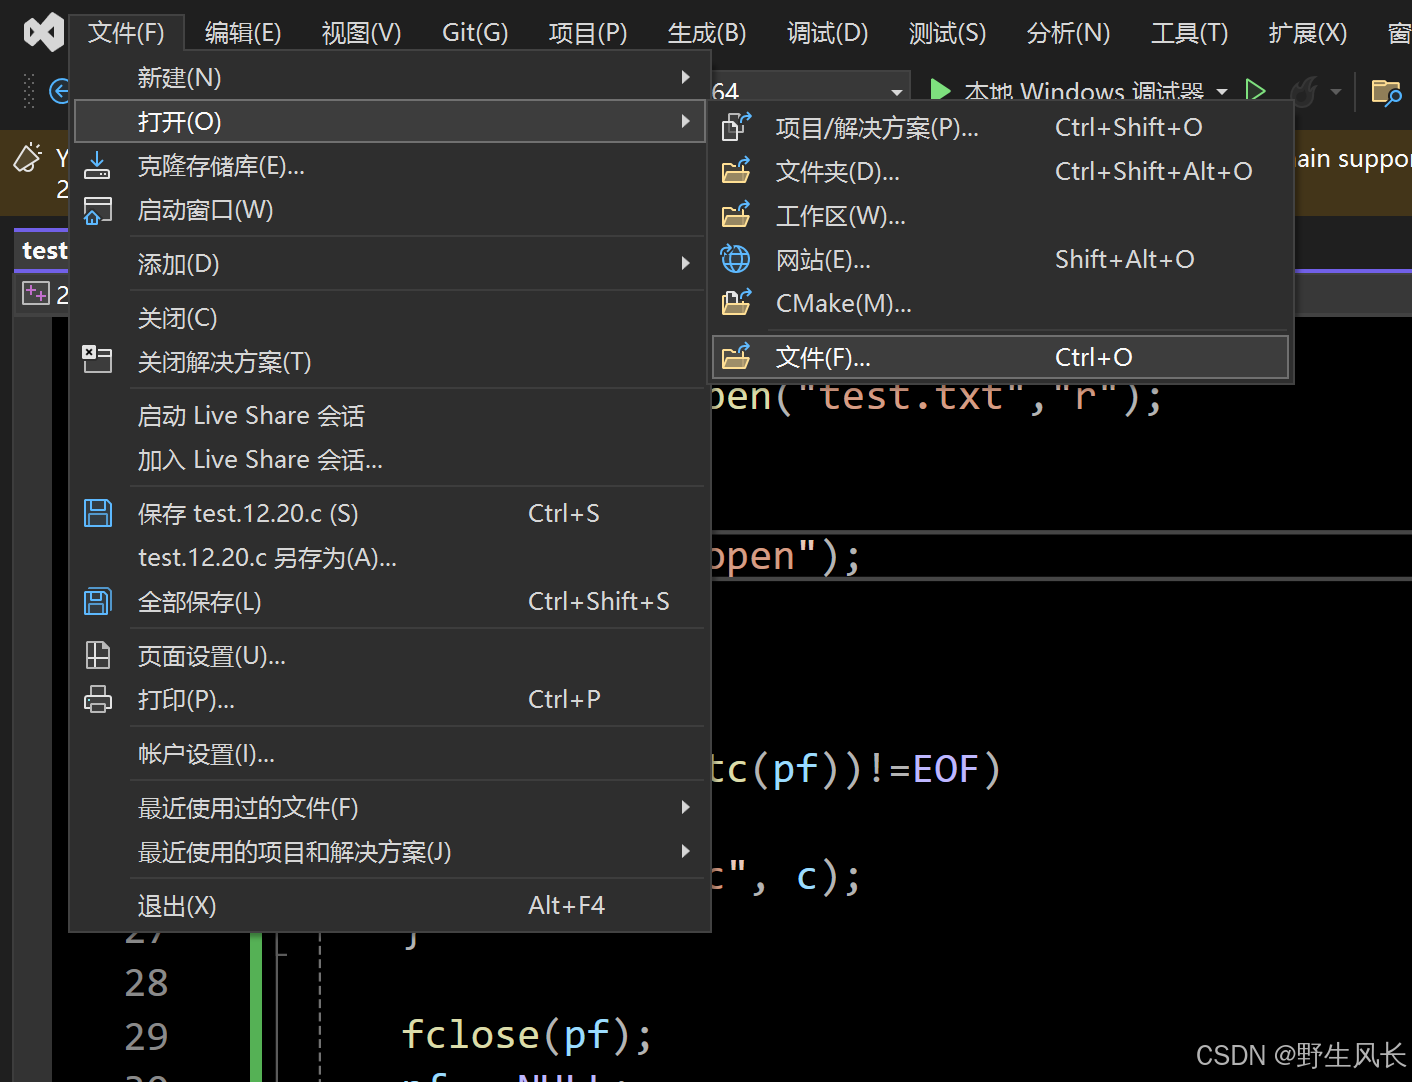
Task: Open the 分析(N) menu
Action: 1068,33
